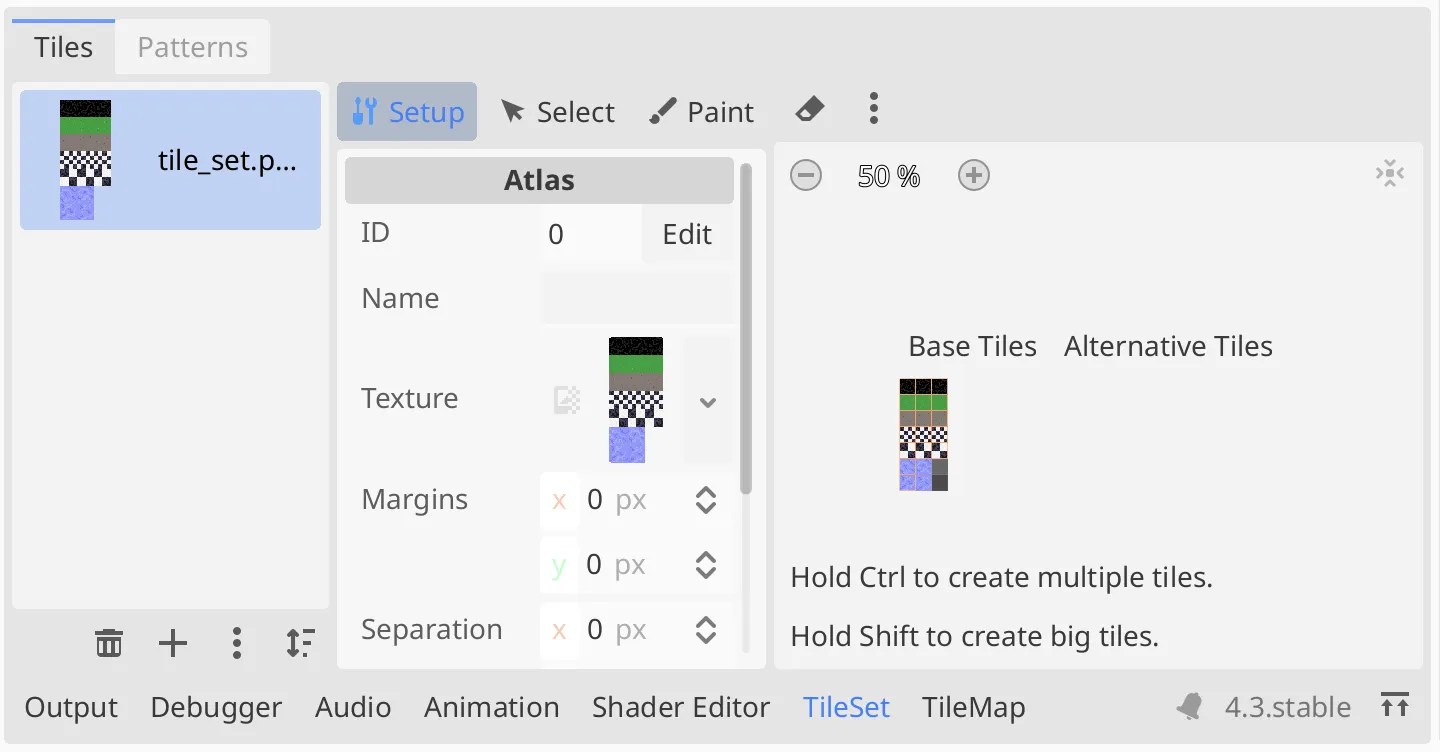Open the Texture dropdown arrow
The image size is (1440, 752).
click(x=708, y=402)
